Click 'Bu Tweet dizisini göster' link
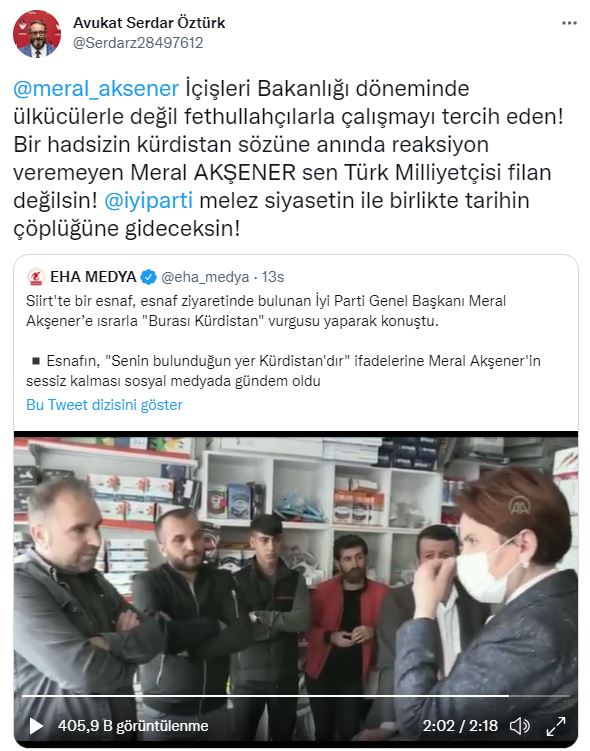The width and height of the screenshot is (590, 751). pos(104,405)
